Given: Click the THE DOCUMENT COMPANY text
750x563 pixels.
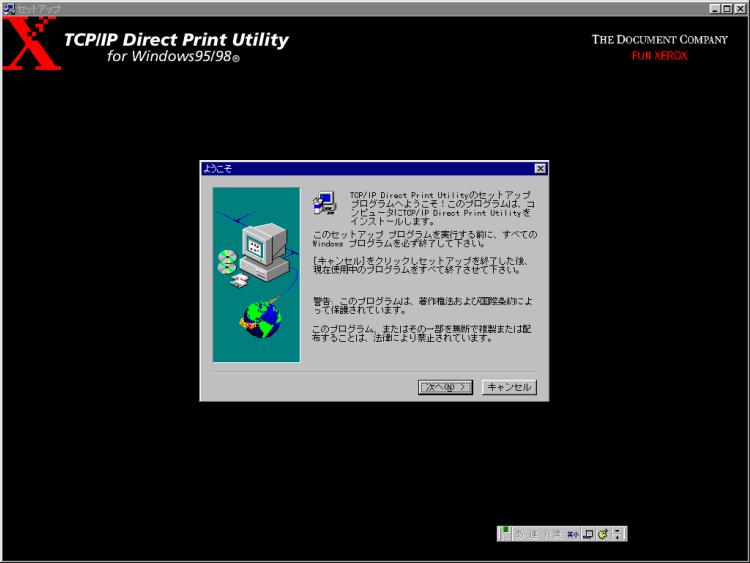Looking at the screenshot, I should click(660, 40).
